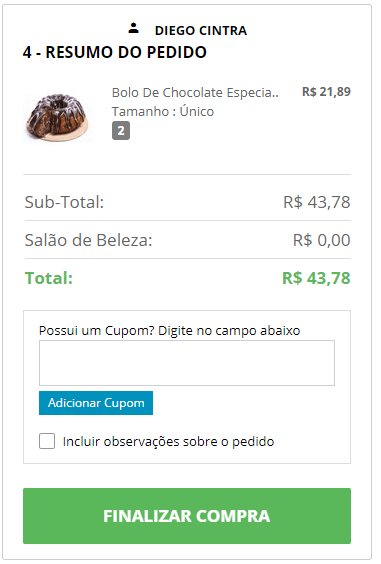Click the user profile icon
This screenshot has height=564, width=381.
pos(133,28)
